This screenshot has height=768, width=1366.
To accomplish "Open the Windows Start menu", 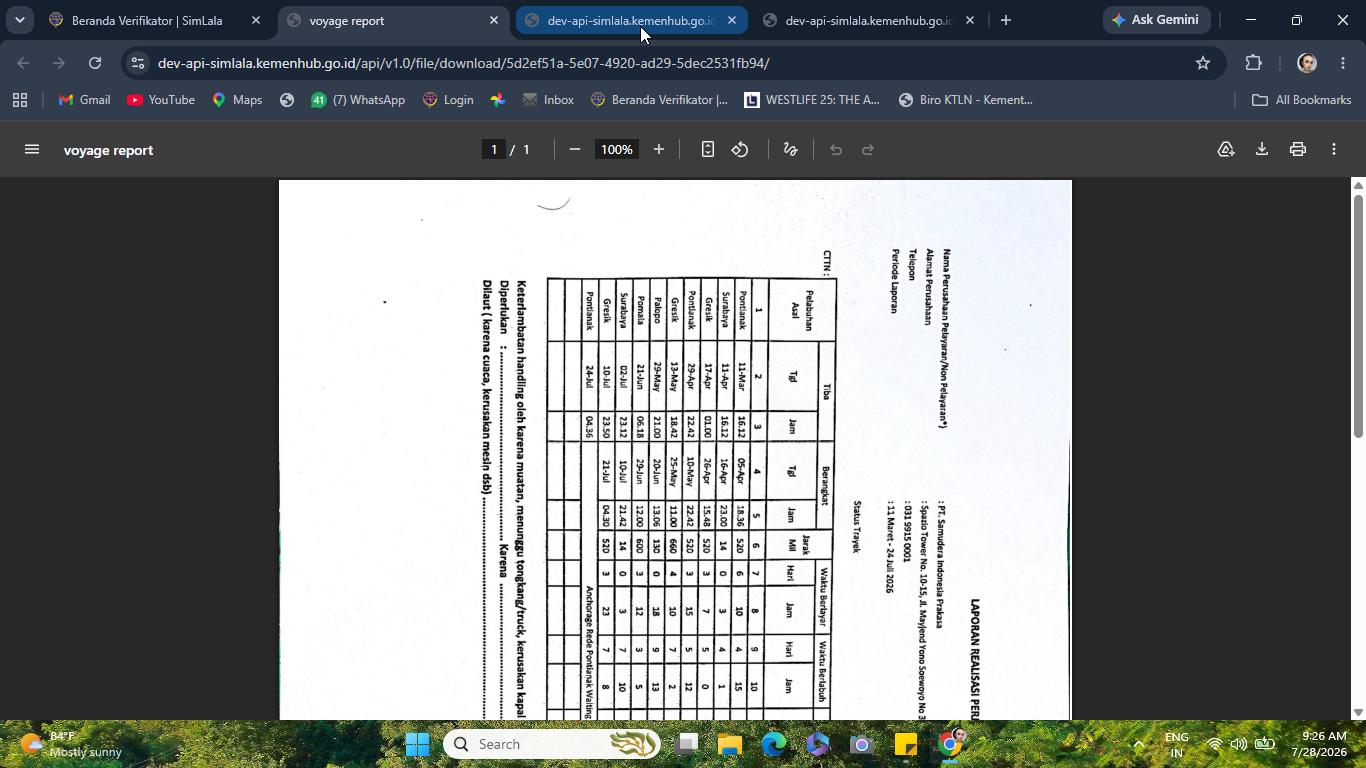I will (x=418, y=744).
